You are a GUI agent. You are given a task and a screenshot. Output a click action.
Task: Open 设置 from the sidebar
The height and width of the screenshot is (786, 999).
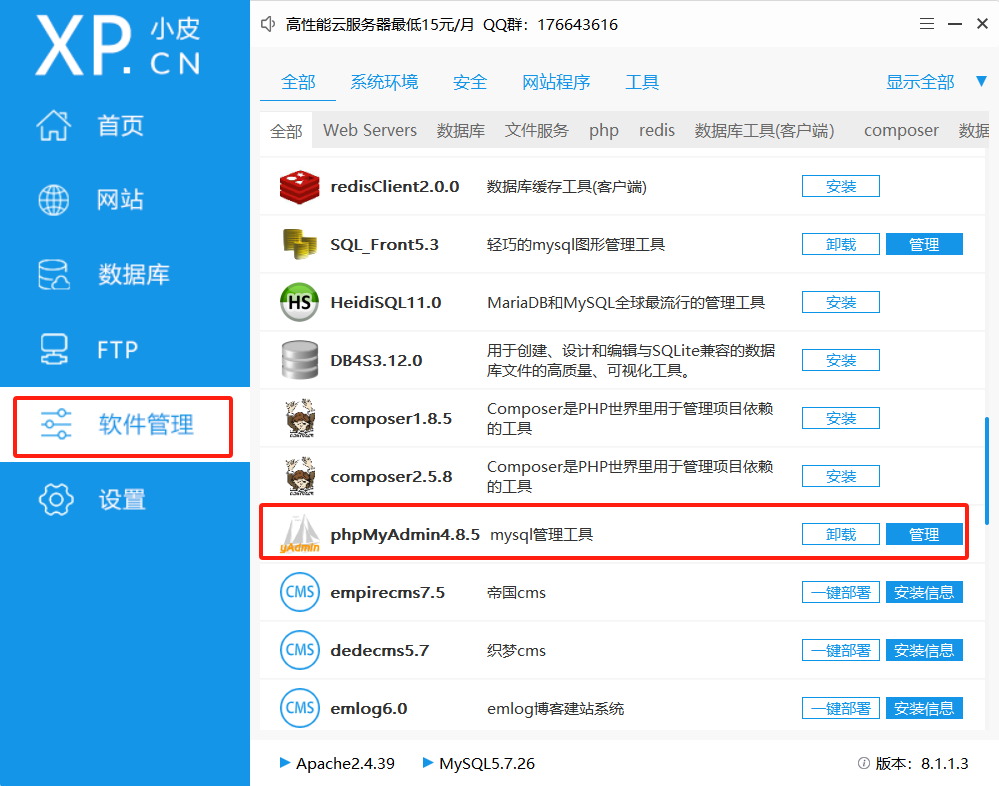pos(122,499)
